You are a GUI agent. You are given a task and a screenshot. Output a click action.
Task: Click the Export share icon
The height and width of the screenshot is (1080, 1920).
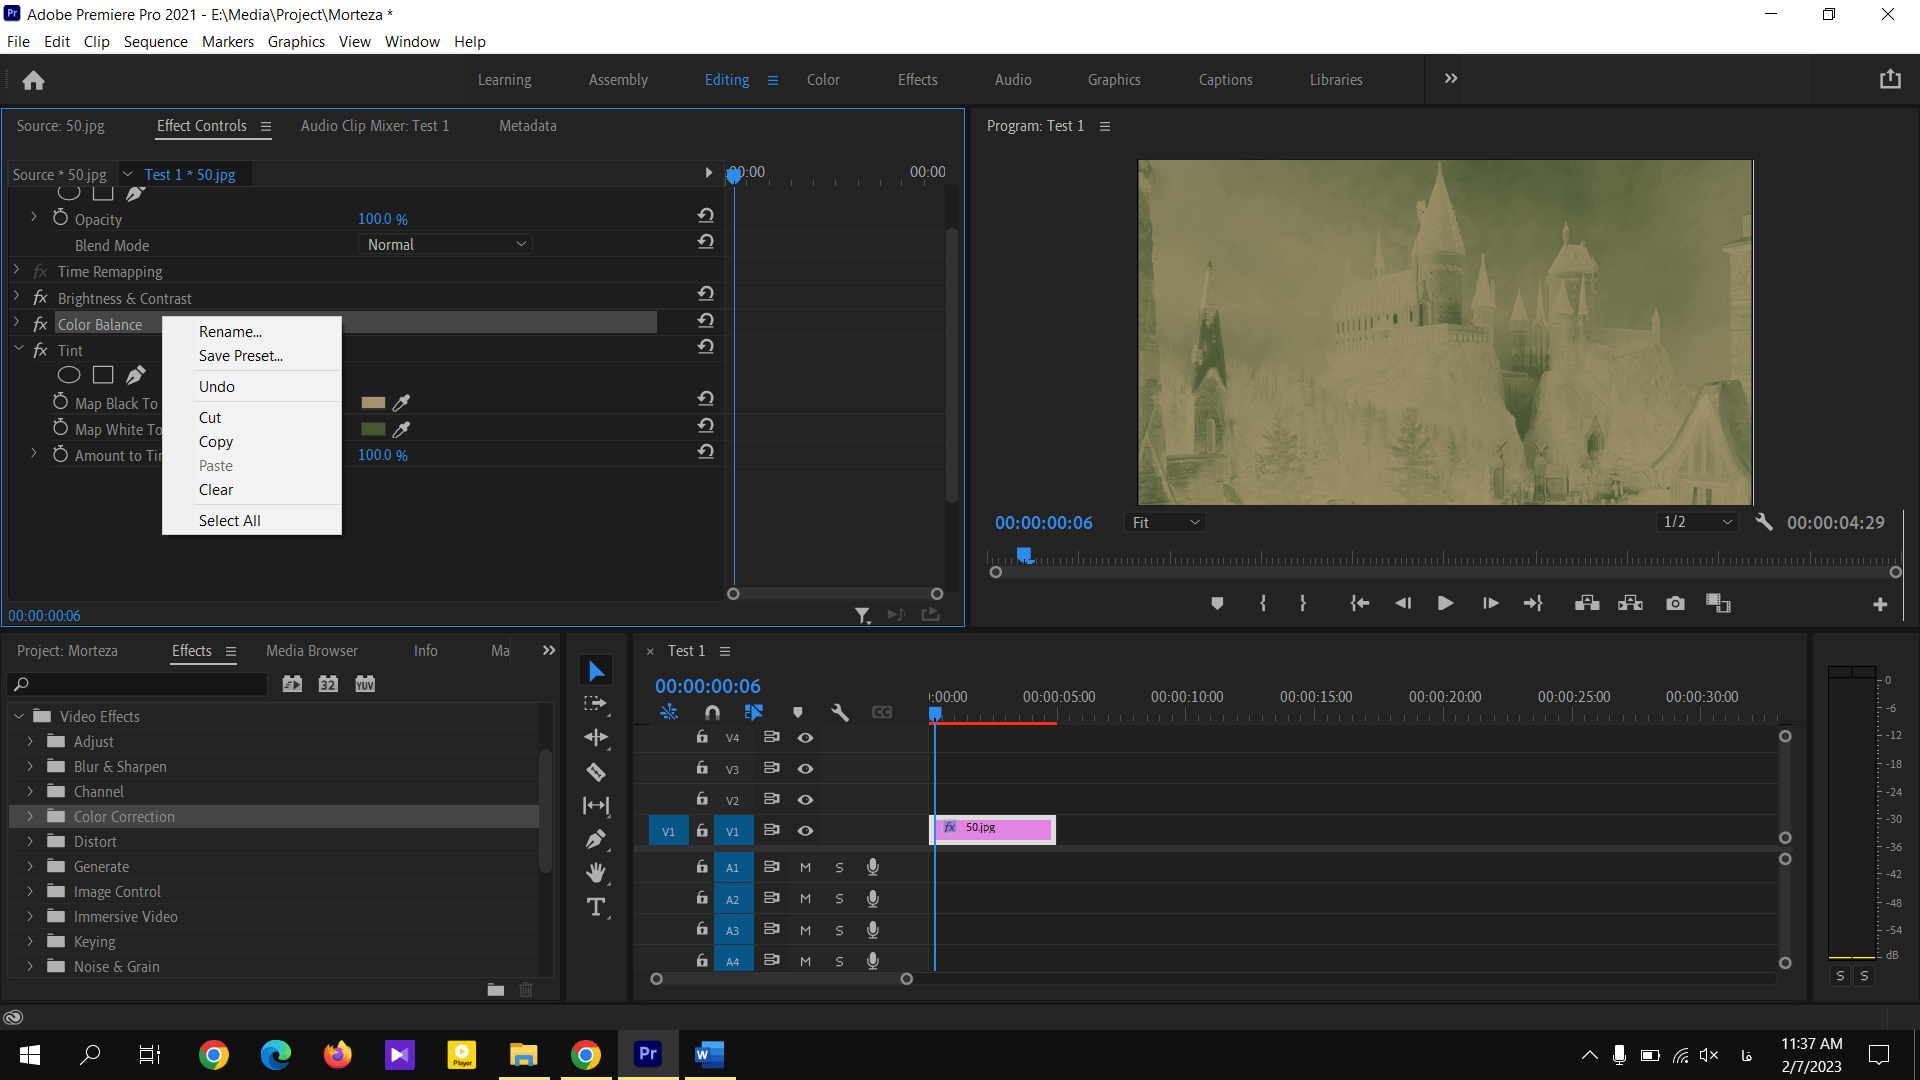point(1890,79)
